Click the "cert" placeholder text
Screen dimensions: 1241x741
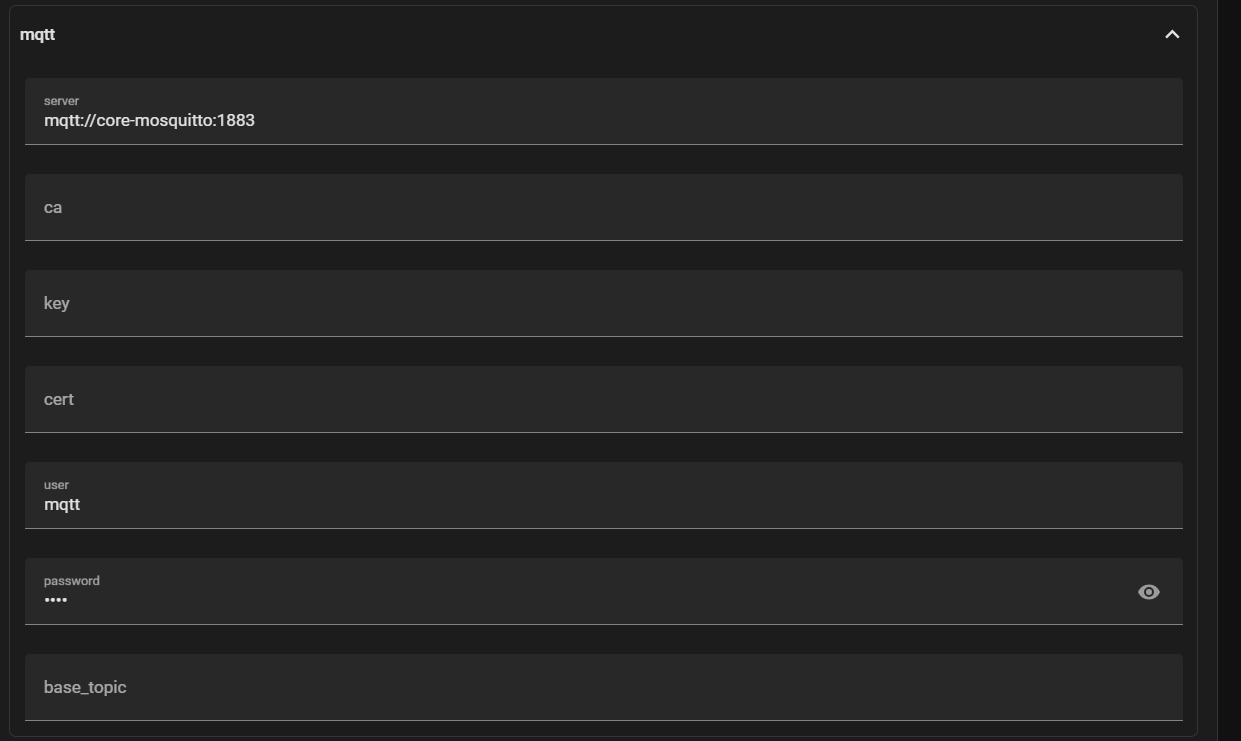(x=58, y=400)
